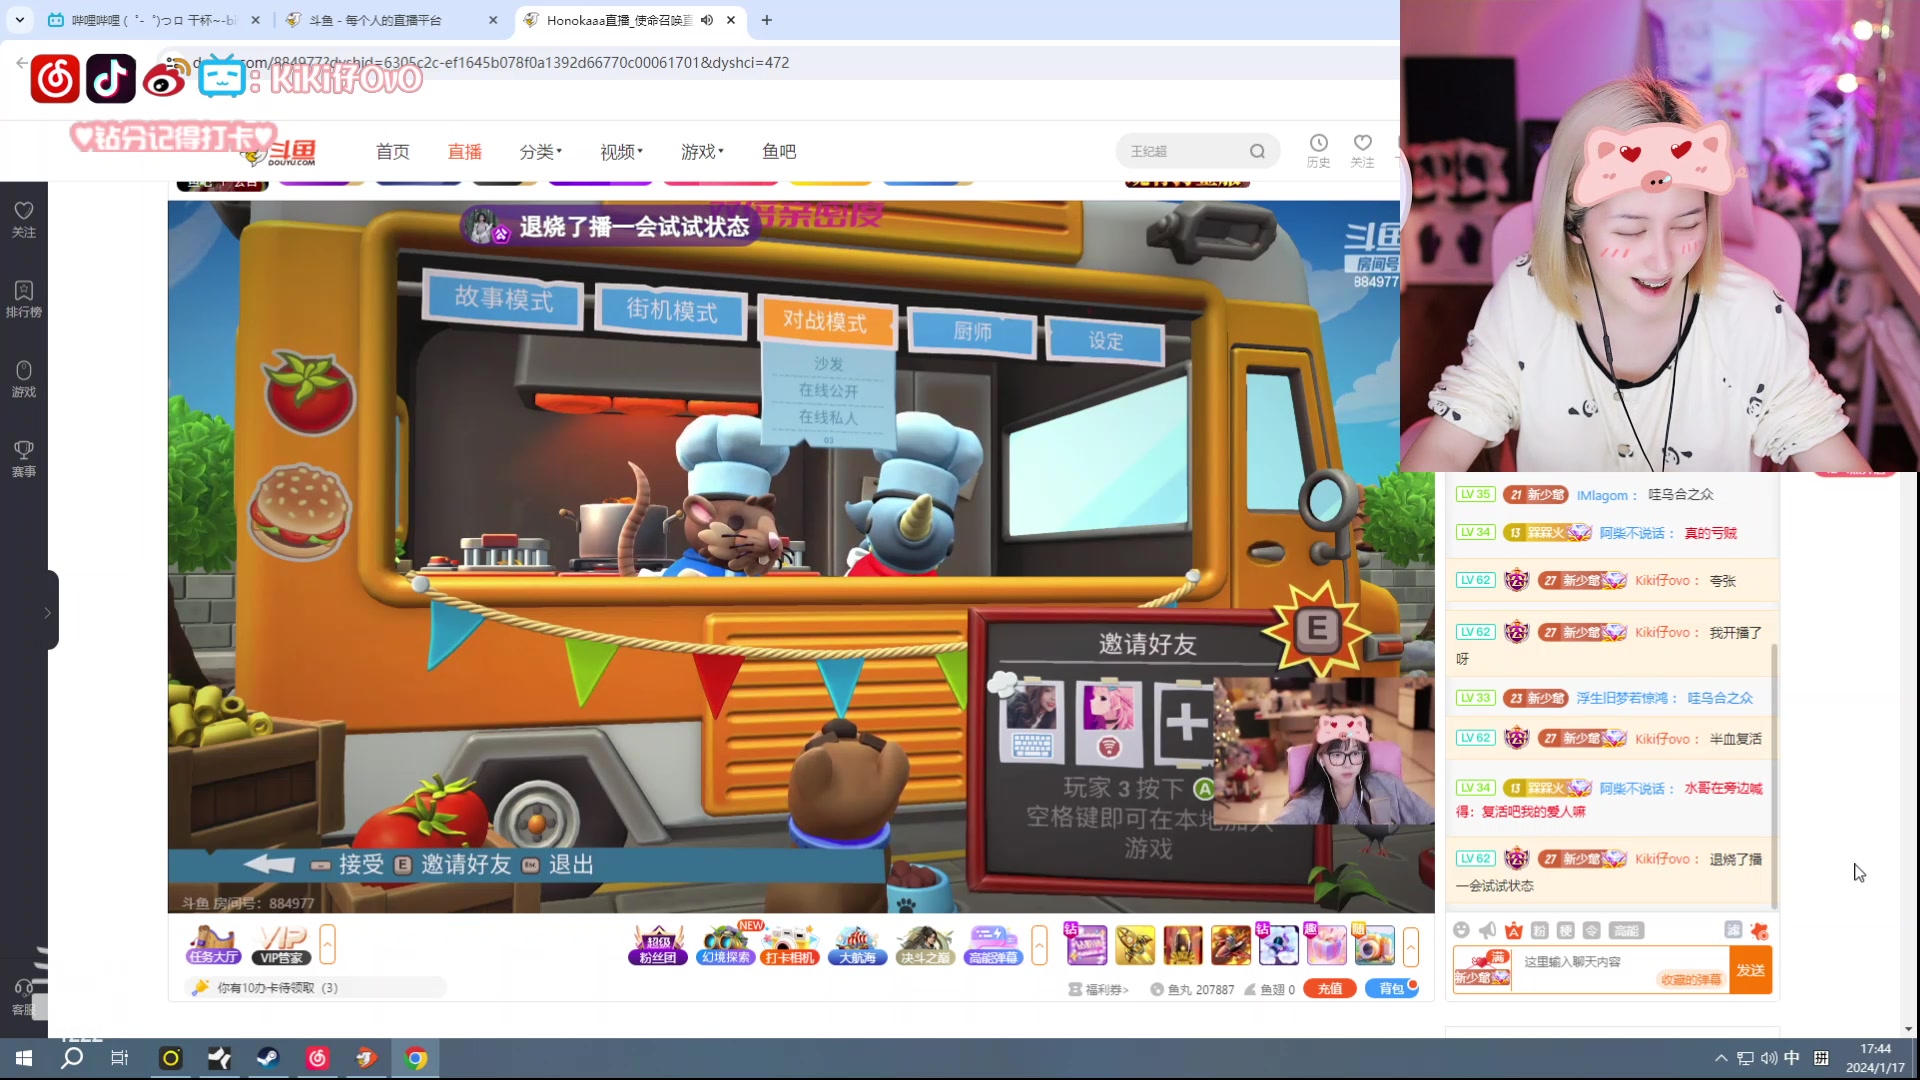Open Steam from the taskbar
The image size is (1920, 1080).
(x=268, y=1058)
